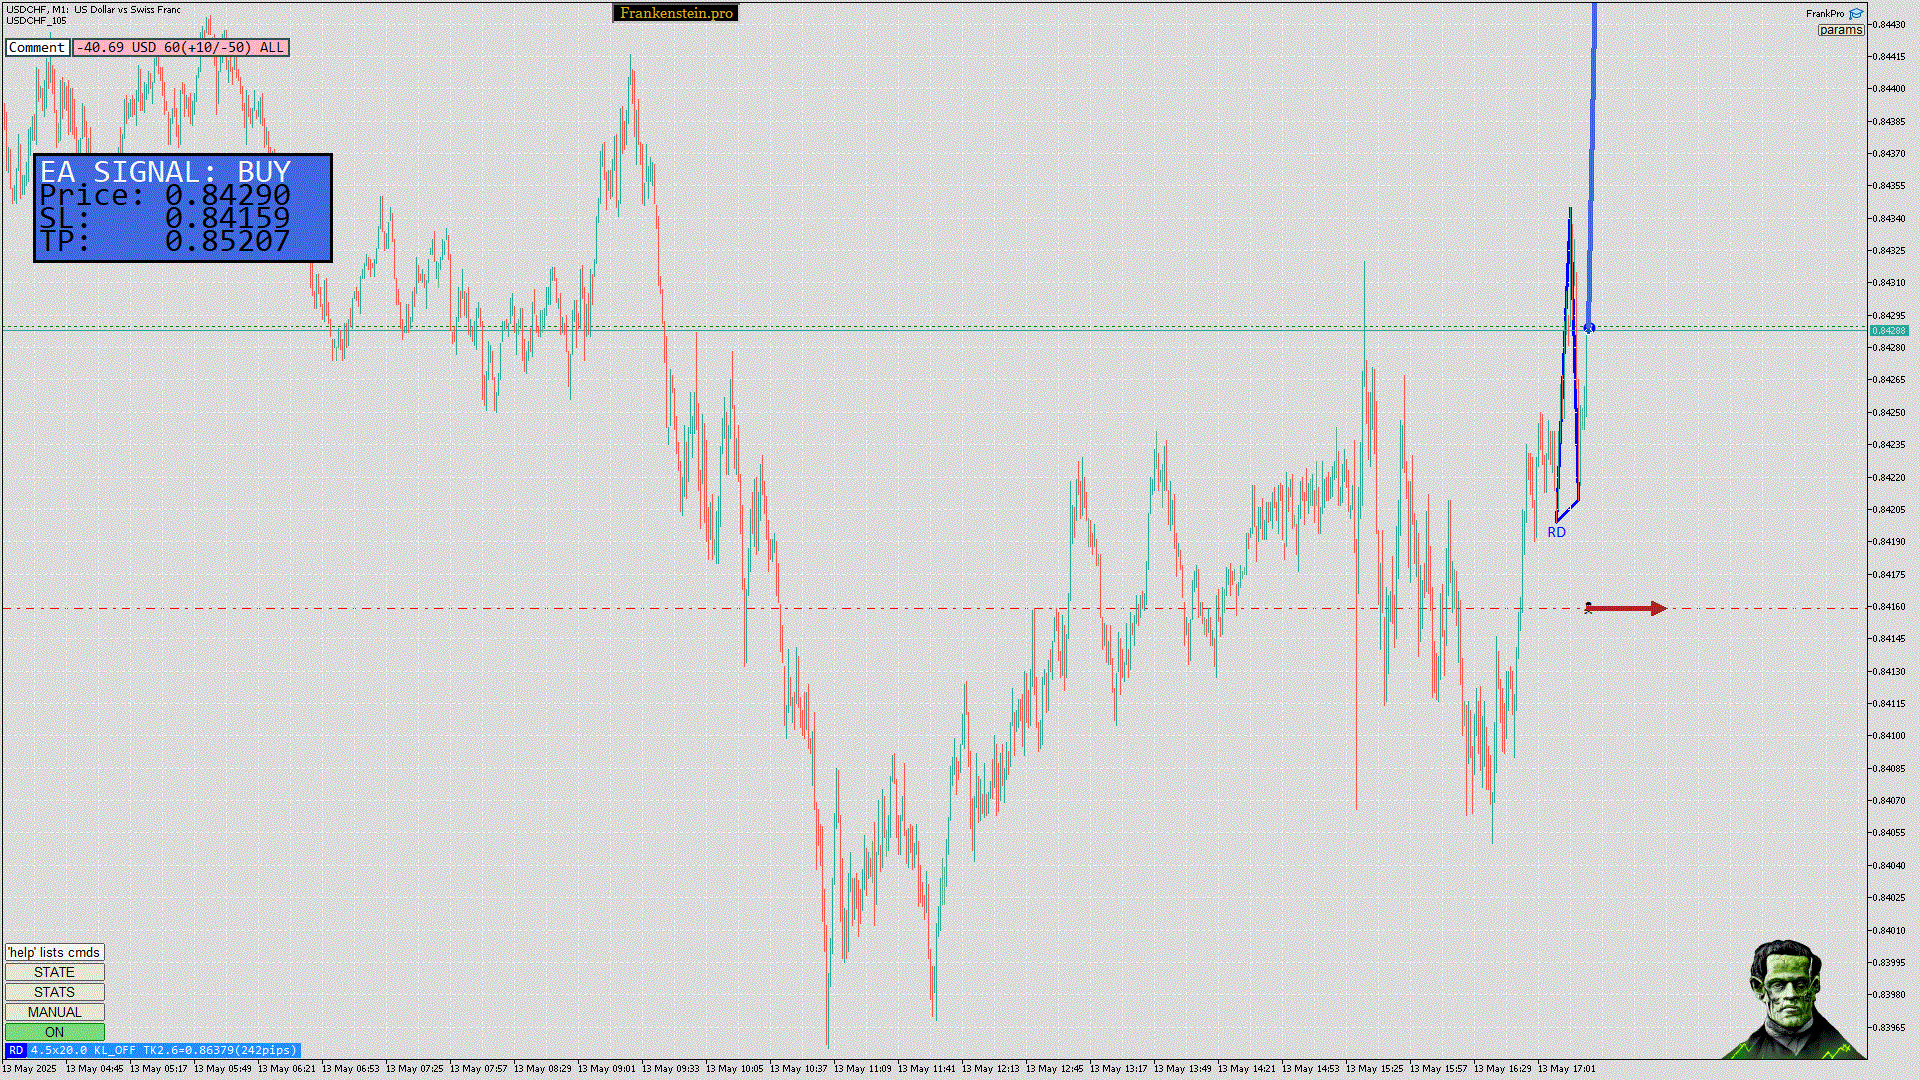Click the 13 May 12:13 time label
This screenshot has width=1920, height=1080.
coord(991,1069)
